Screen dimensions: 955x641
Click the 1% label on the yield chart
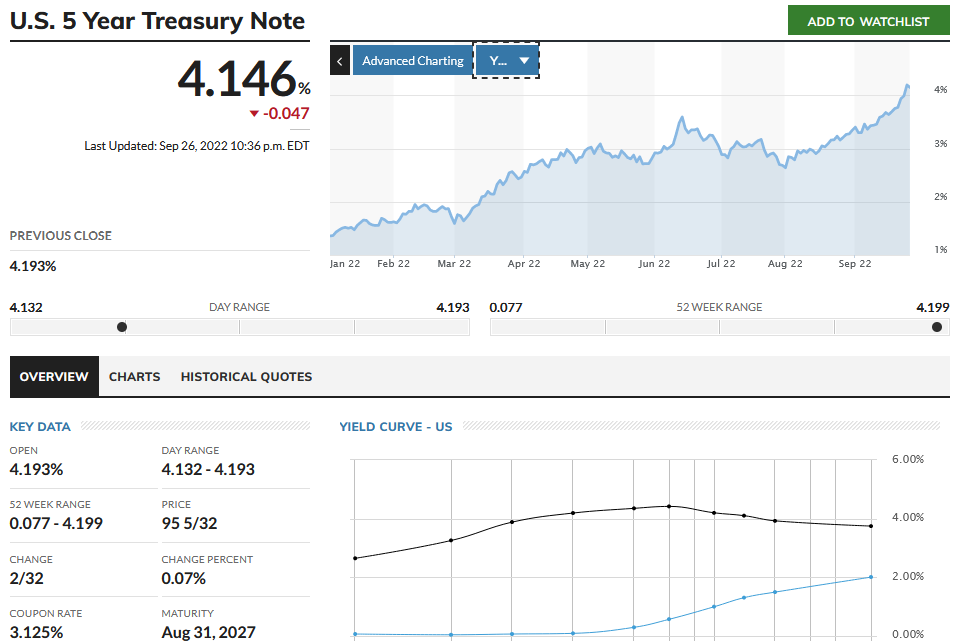pyautogui.click(x=941, y=249)
